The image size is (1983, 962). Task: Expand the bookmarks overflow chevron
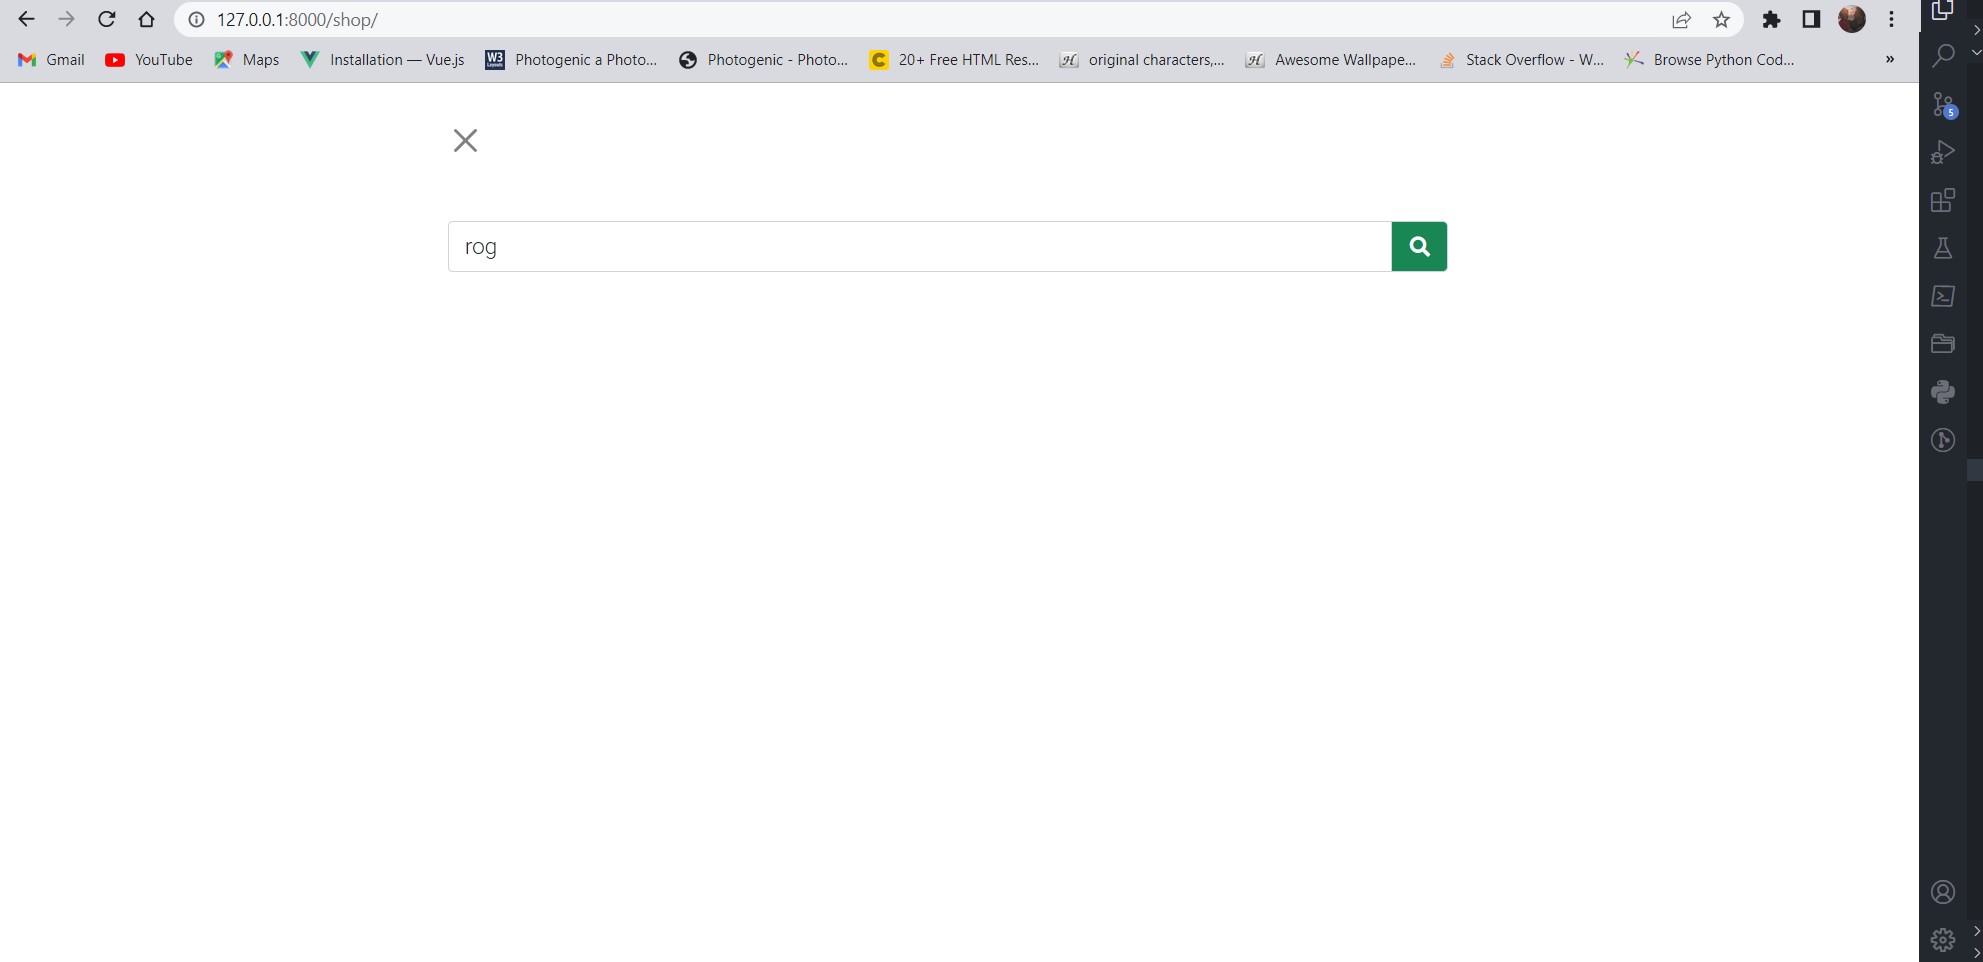(x=1890, y=60)
